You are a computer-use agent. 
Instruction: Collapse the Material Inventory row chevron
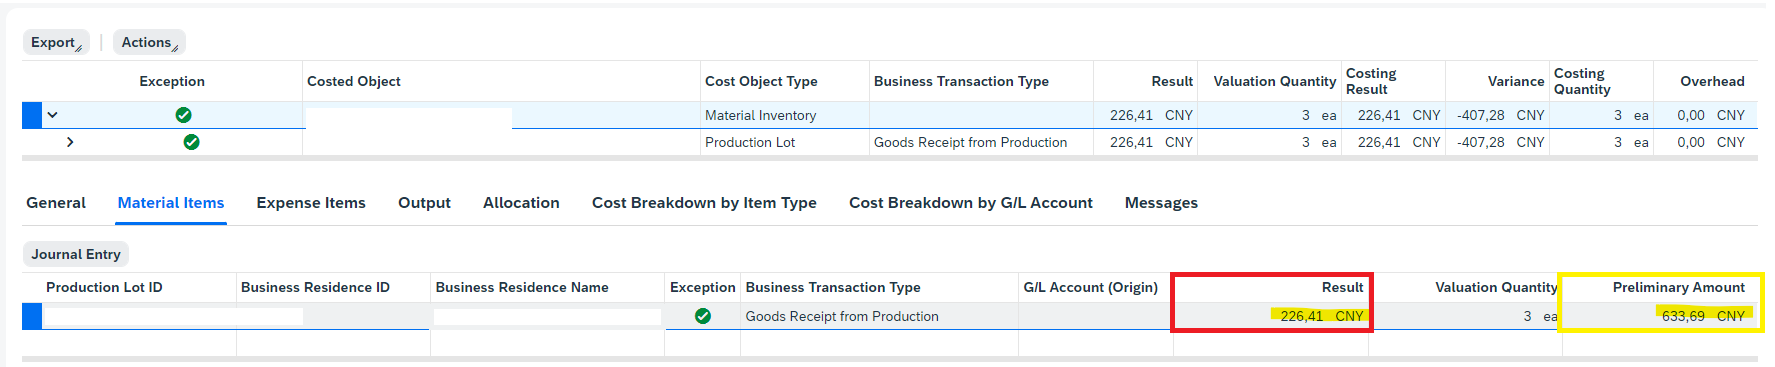53,115
